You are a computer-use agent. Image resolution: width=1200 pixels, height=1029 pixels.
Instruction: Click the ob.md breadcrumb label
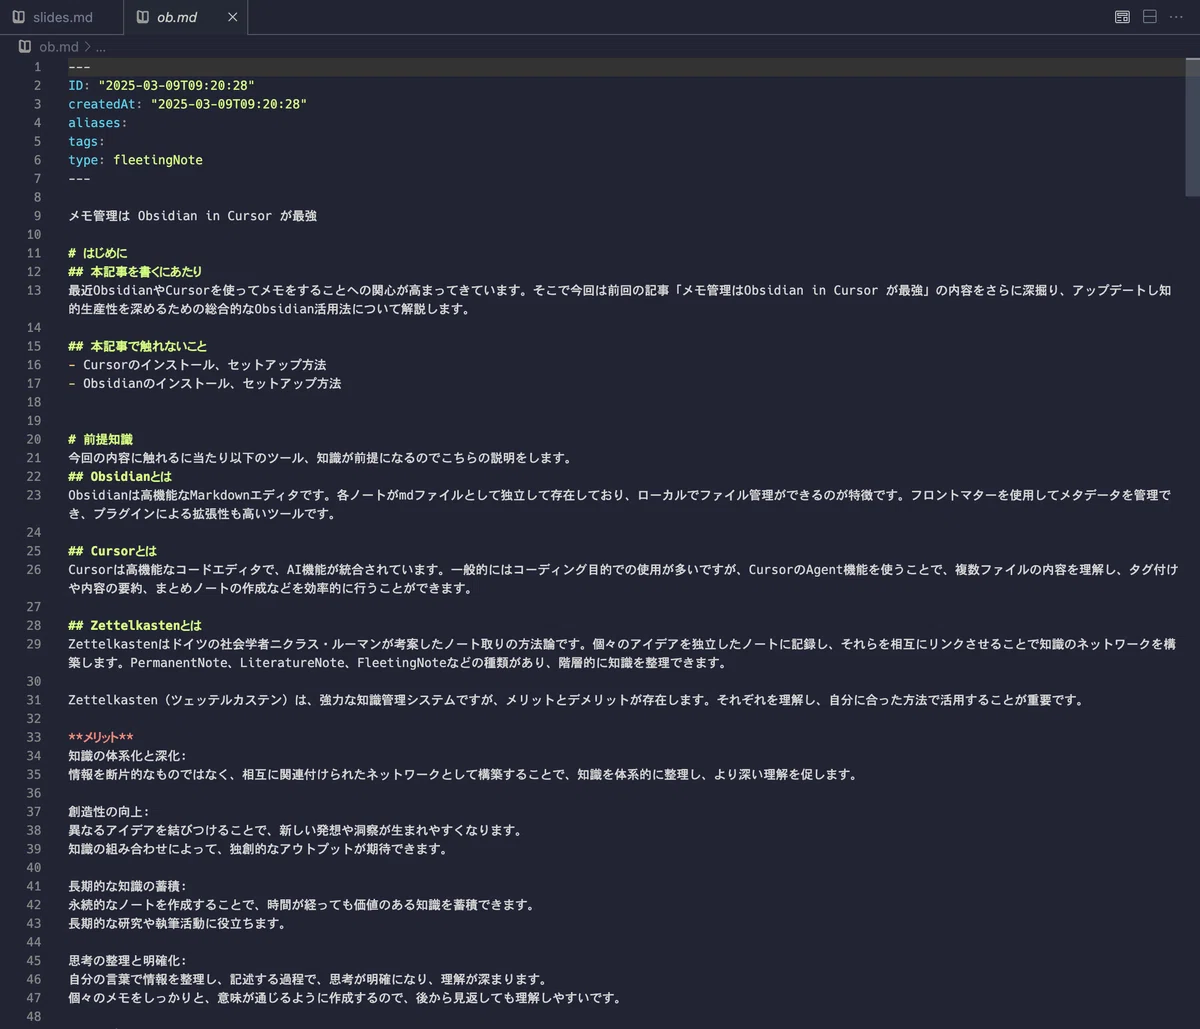coord(58,46)
